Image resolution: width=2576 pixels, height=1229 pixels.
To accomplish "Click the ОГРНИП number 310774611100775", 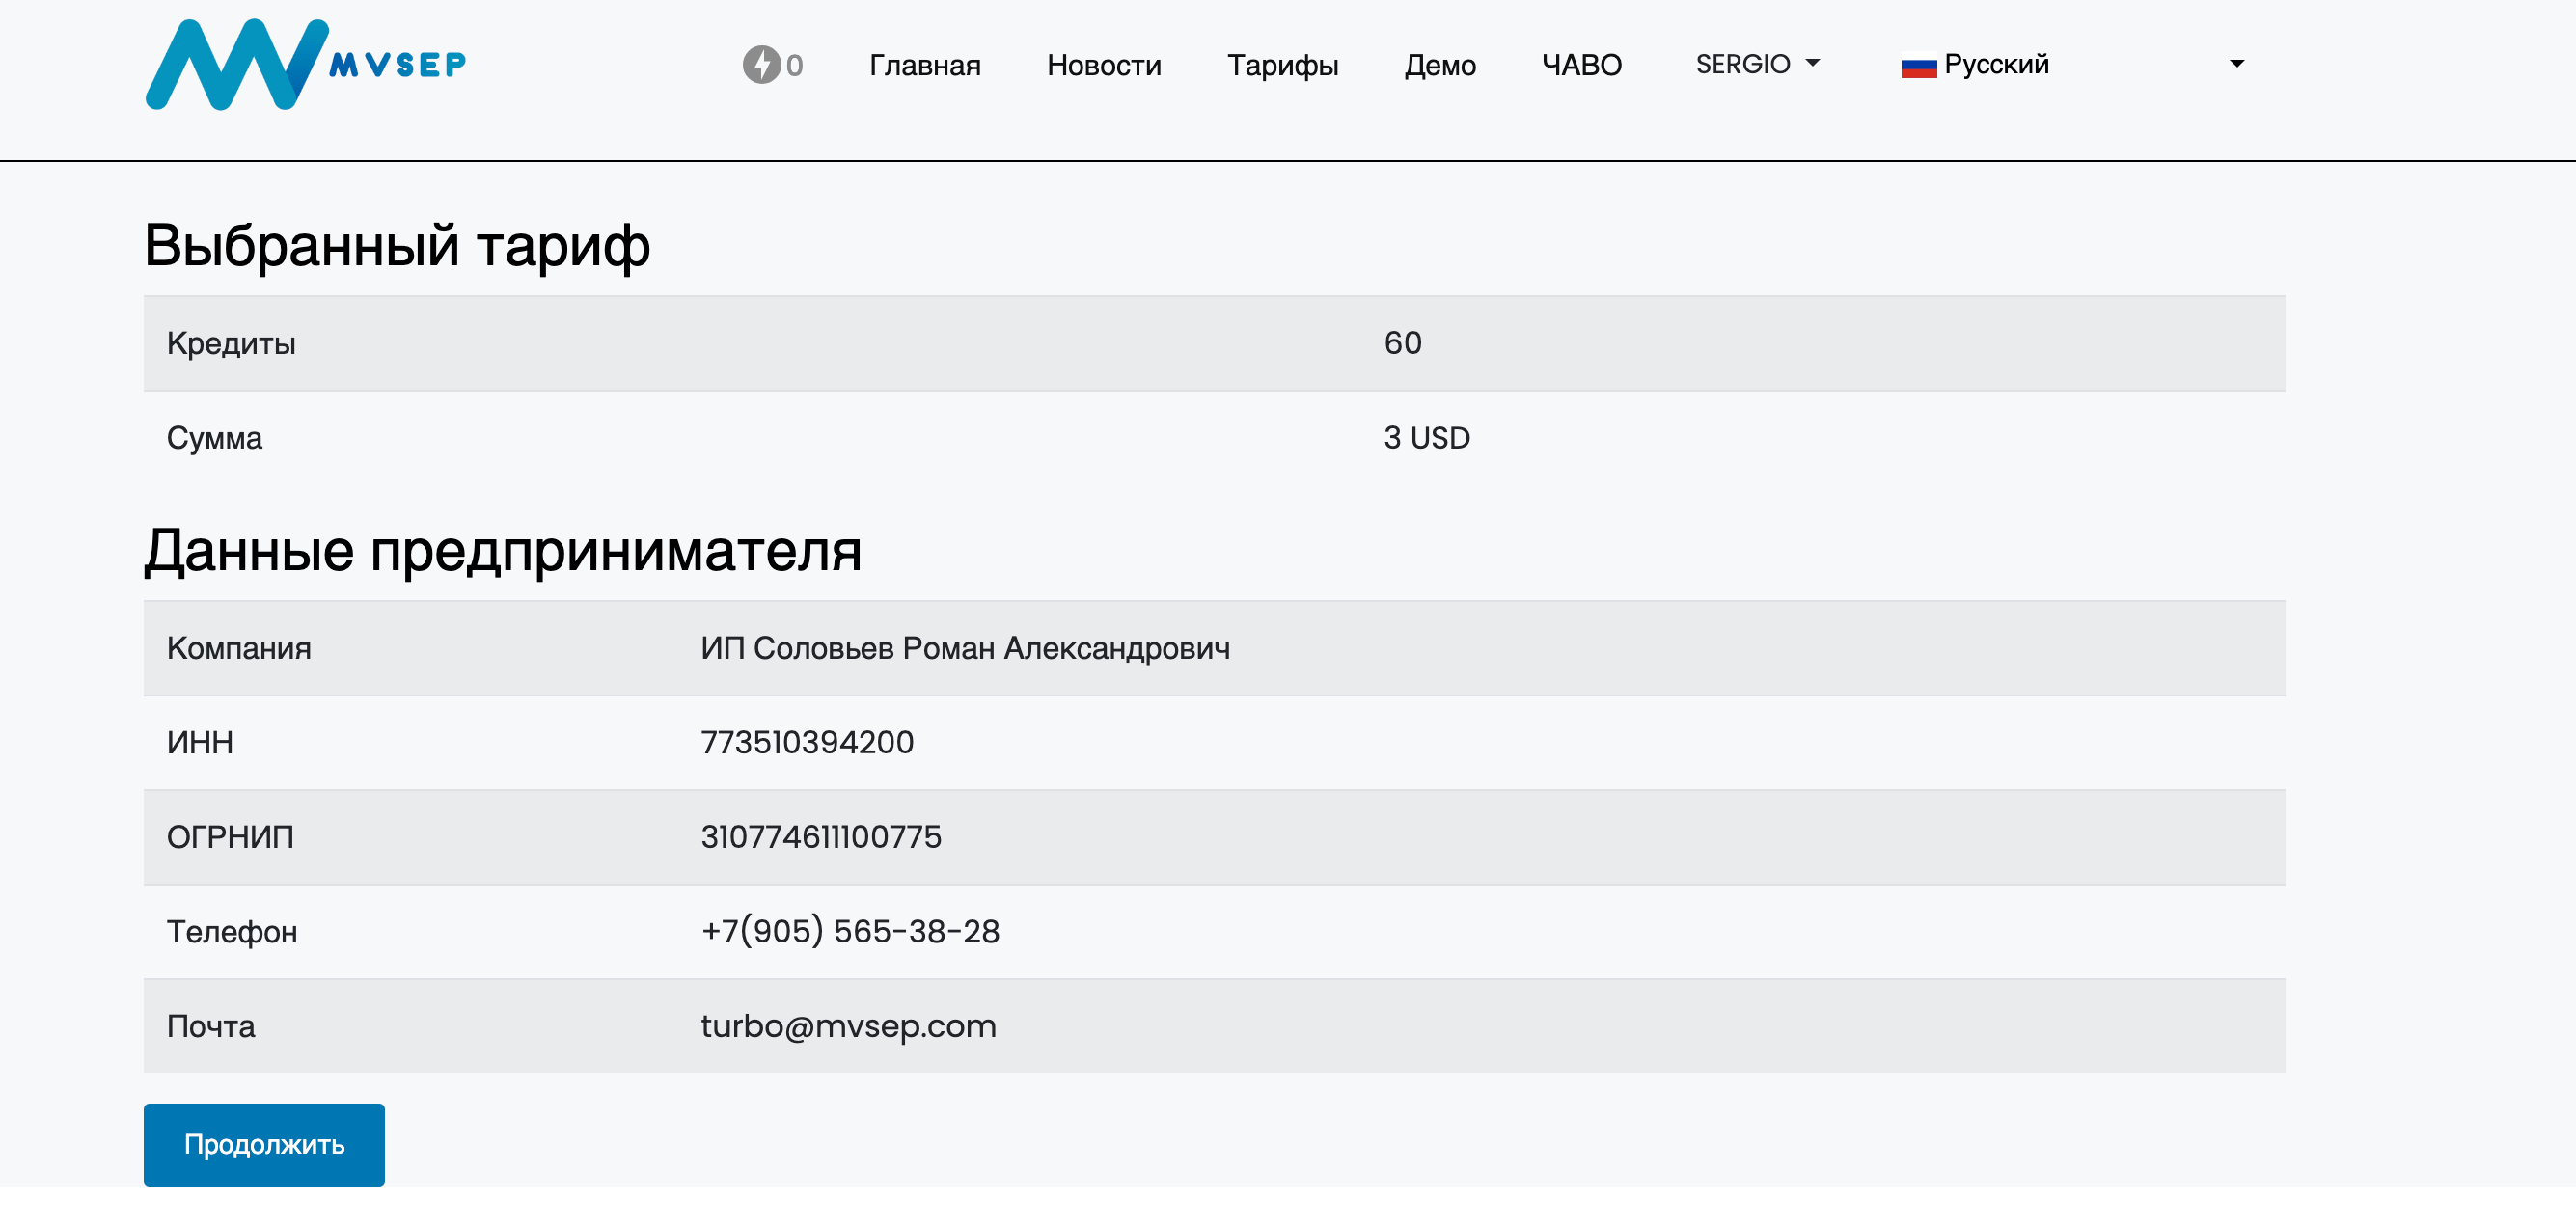I will tap(820, 836).
